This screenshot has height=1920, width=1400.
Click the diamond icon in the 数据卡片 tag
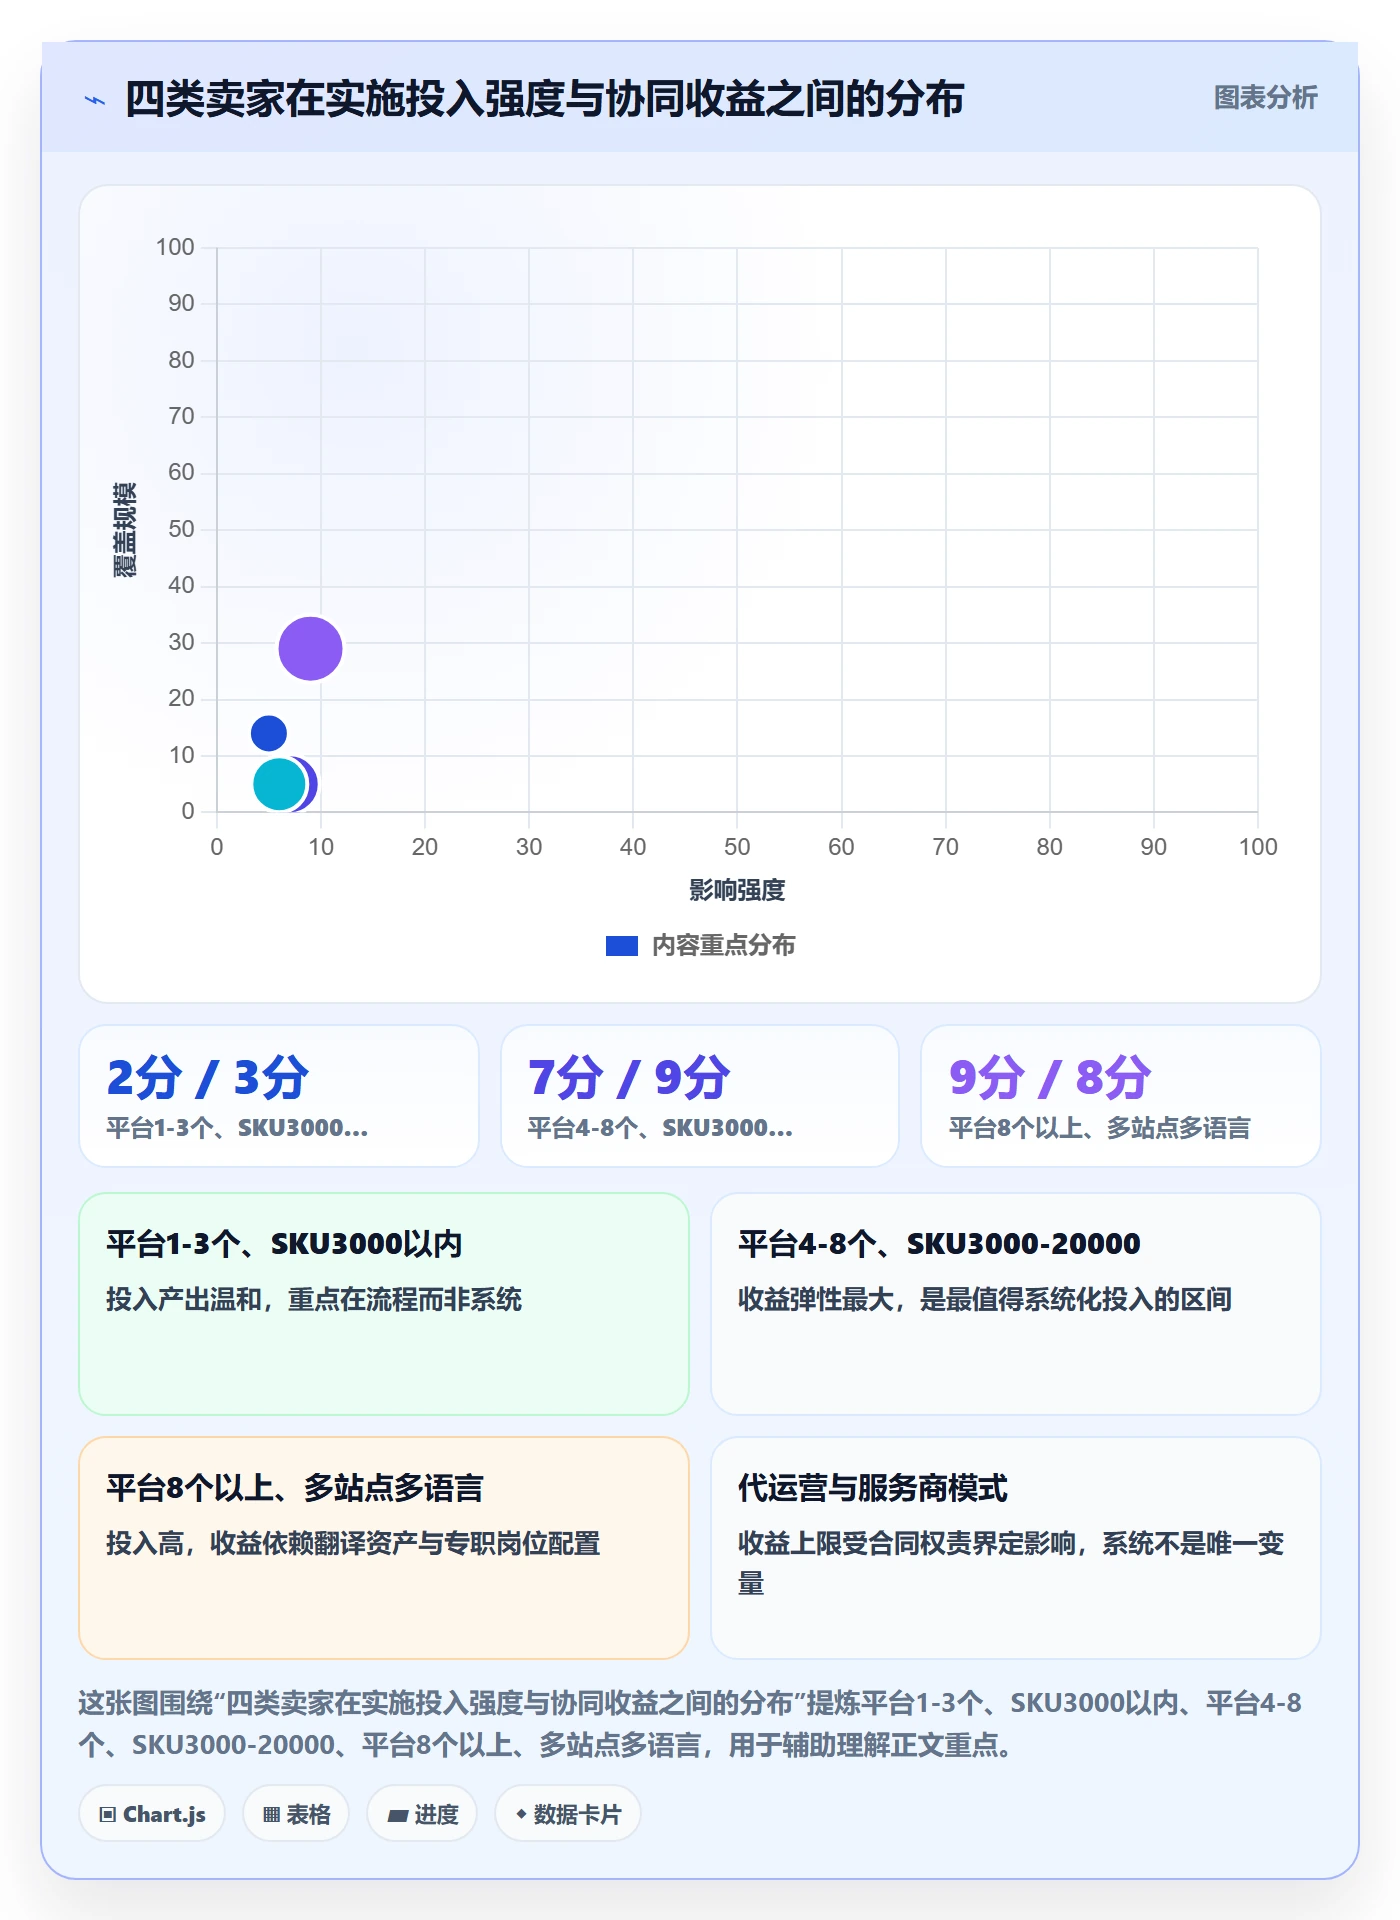click(x=521, y=1814)
